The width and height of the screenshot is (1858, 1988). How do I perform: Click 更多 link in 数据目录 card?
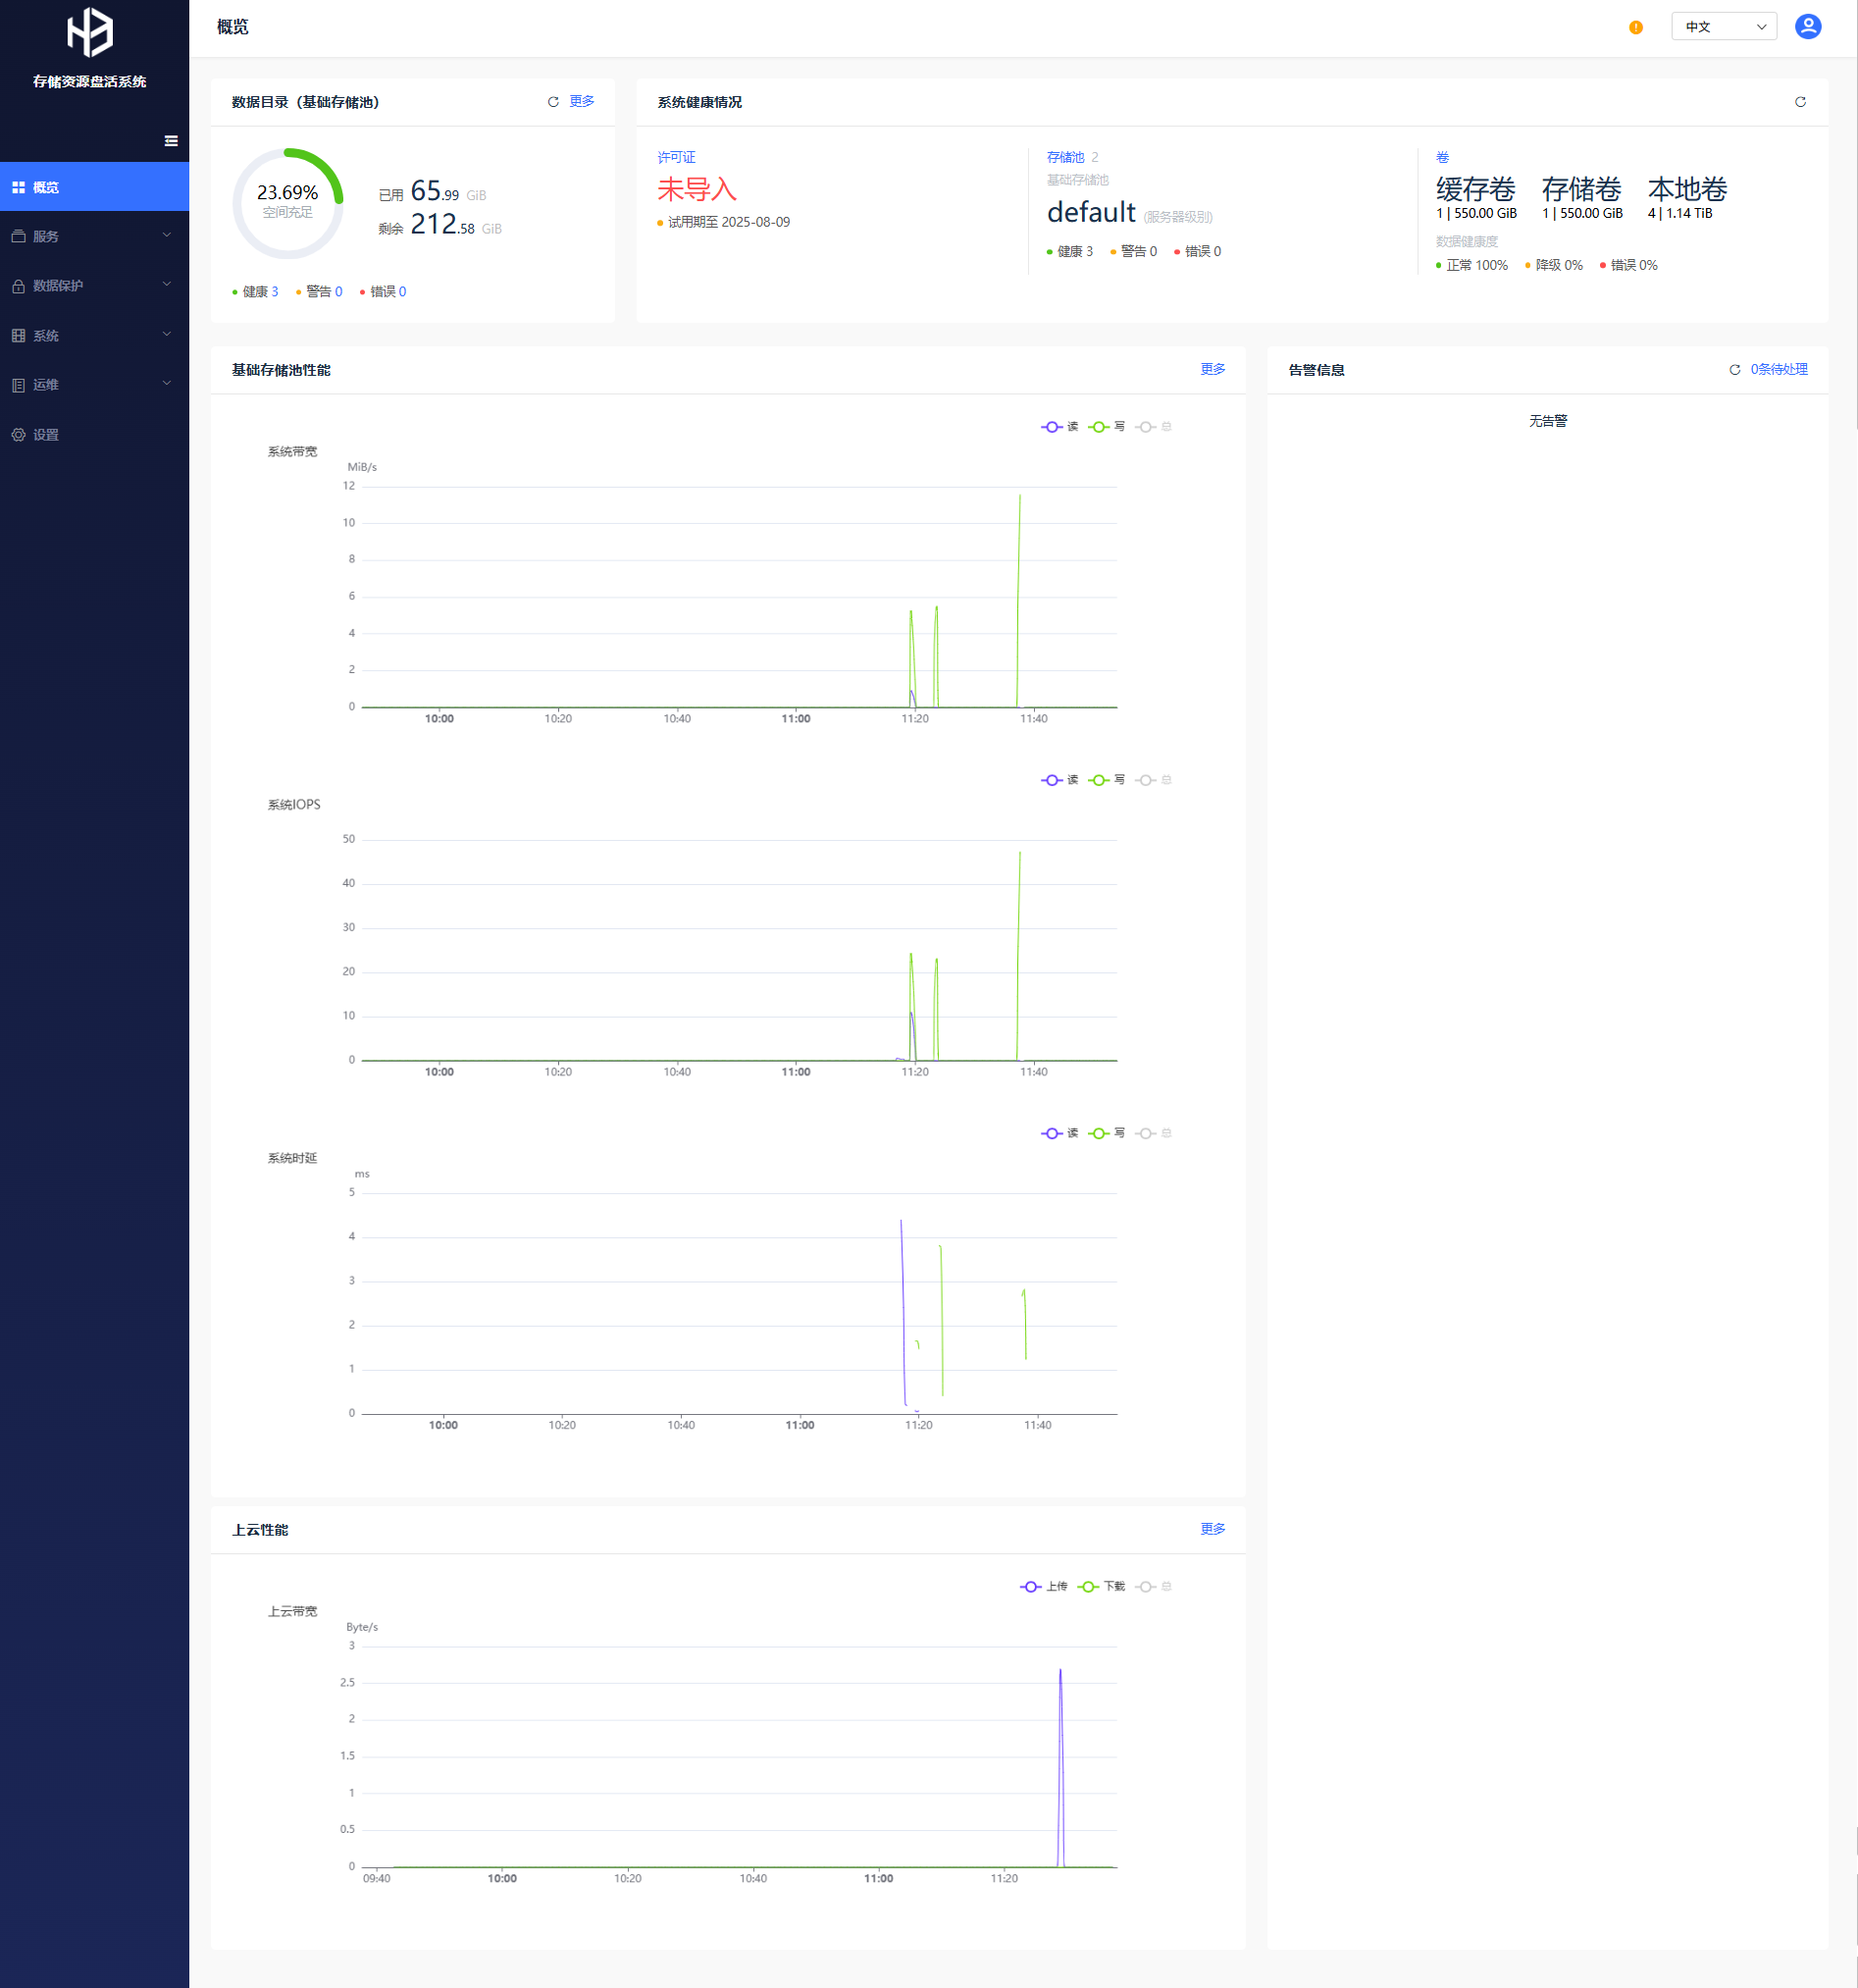[582, 101]
